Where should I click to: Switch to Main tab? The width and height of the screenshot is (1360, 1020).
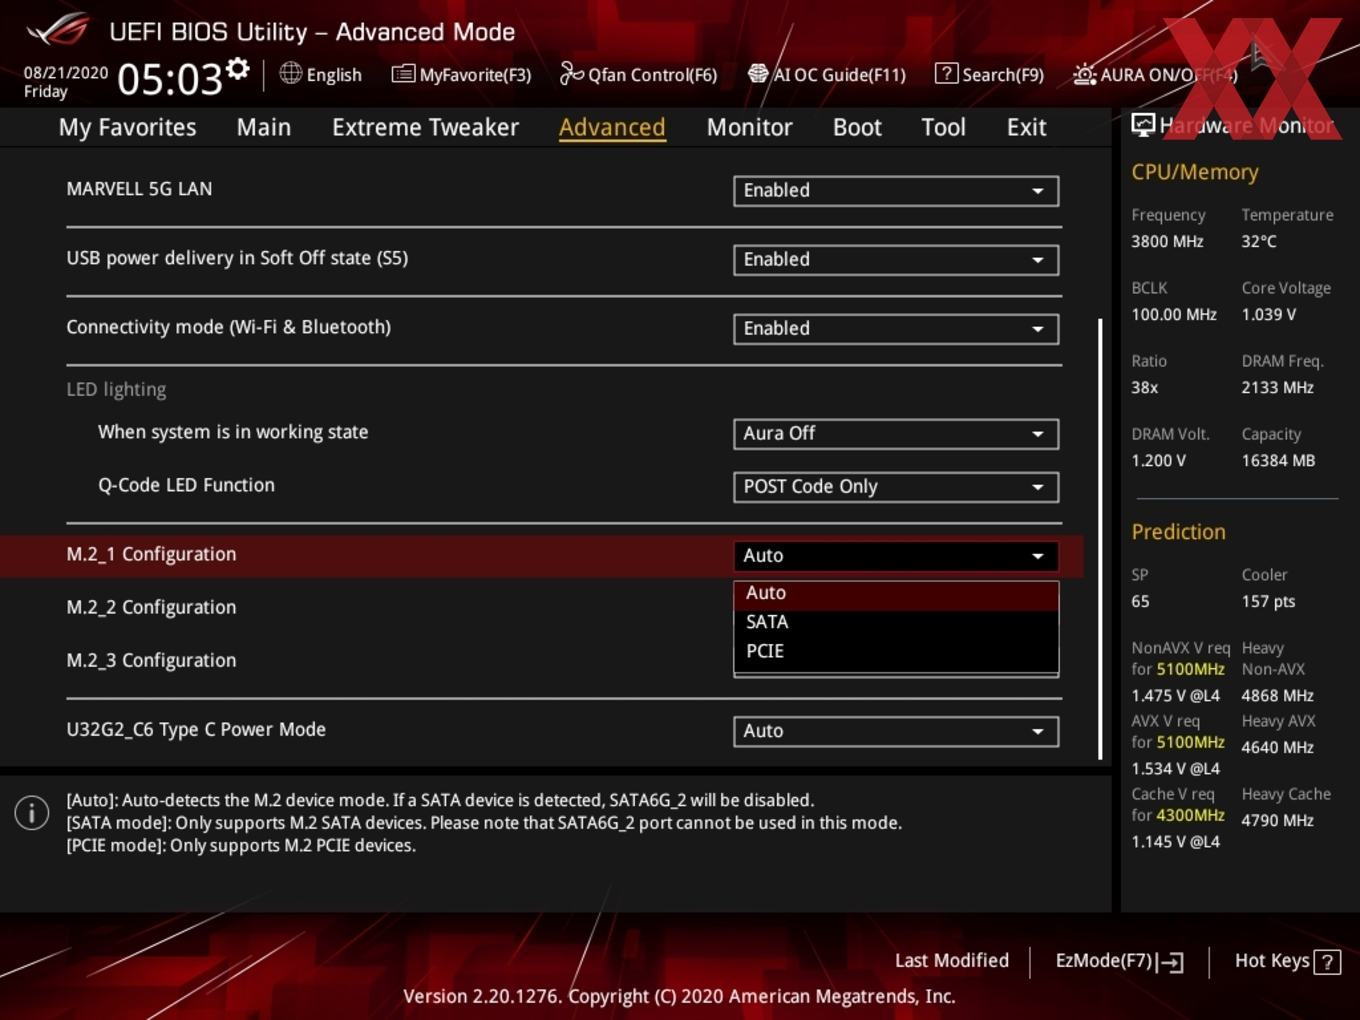264,128
